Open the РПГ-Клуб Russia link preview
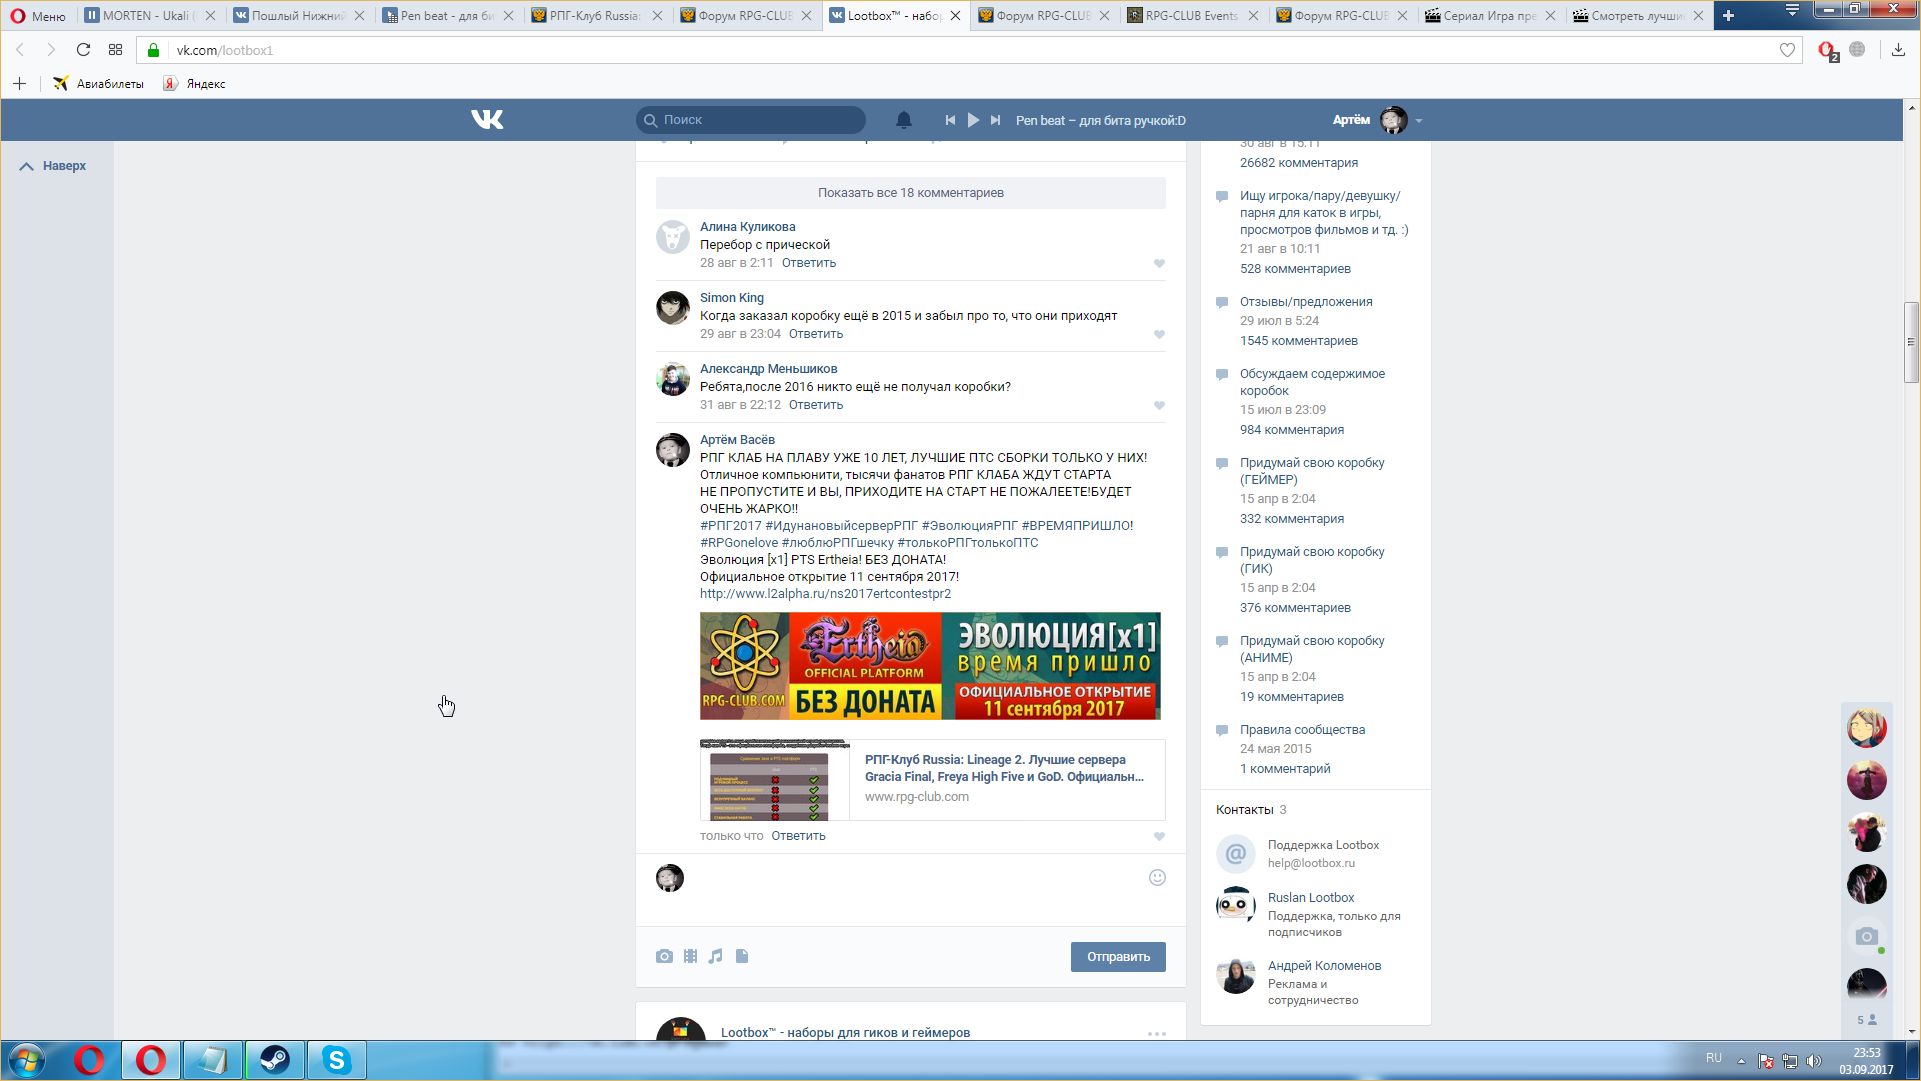1921x1081 pixels. click(932, 780)
